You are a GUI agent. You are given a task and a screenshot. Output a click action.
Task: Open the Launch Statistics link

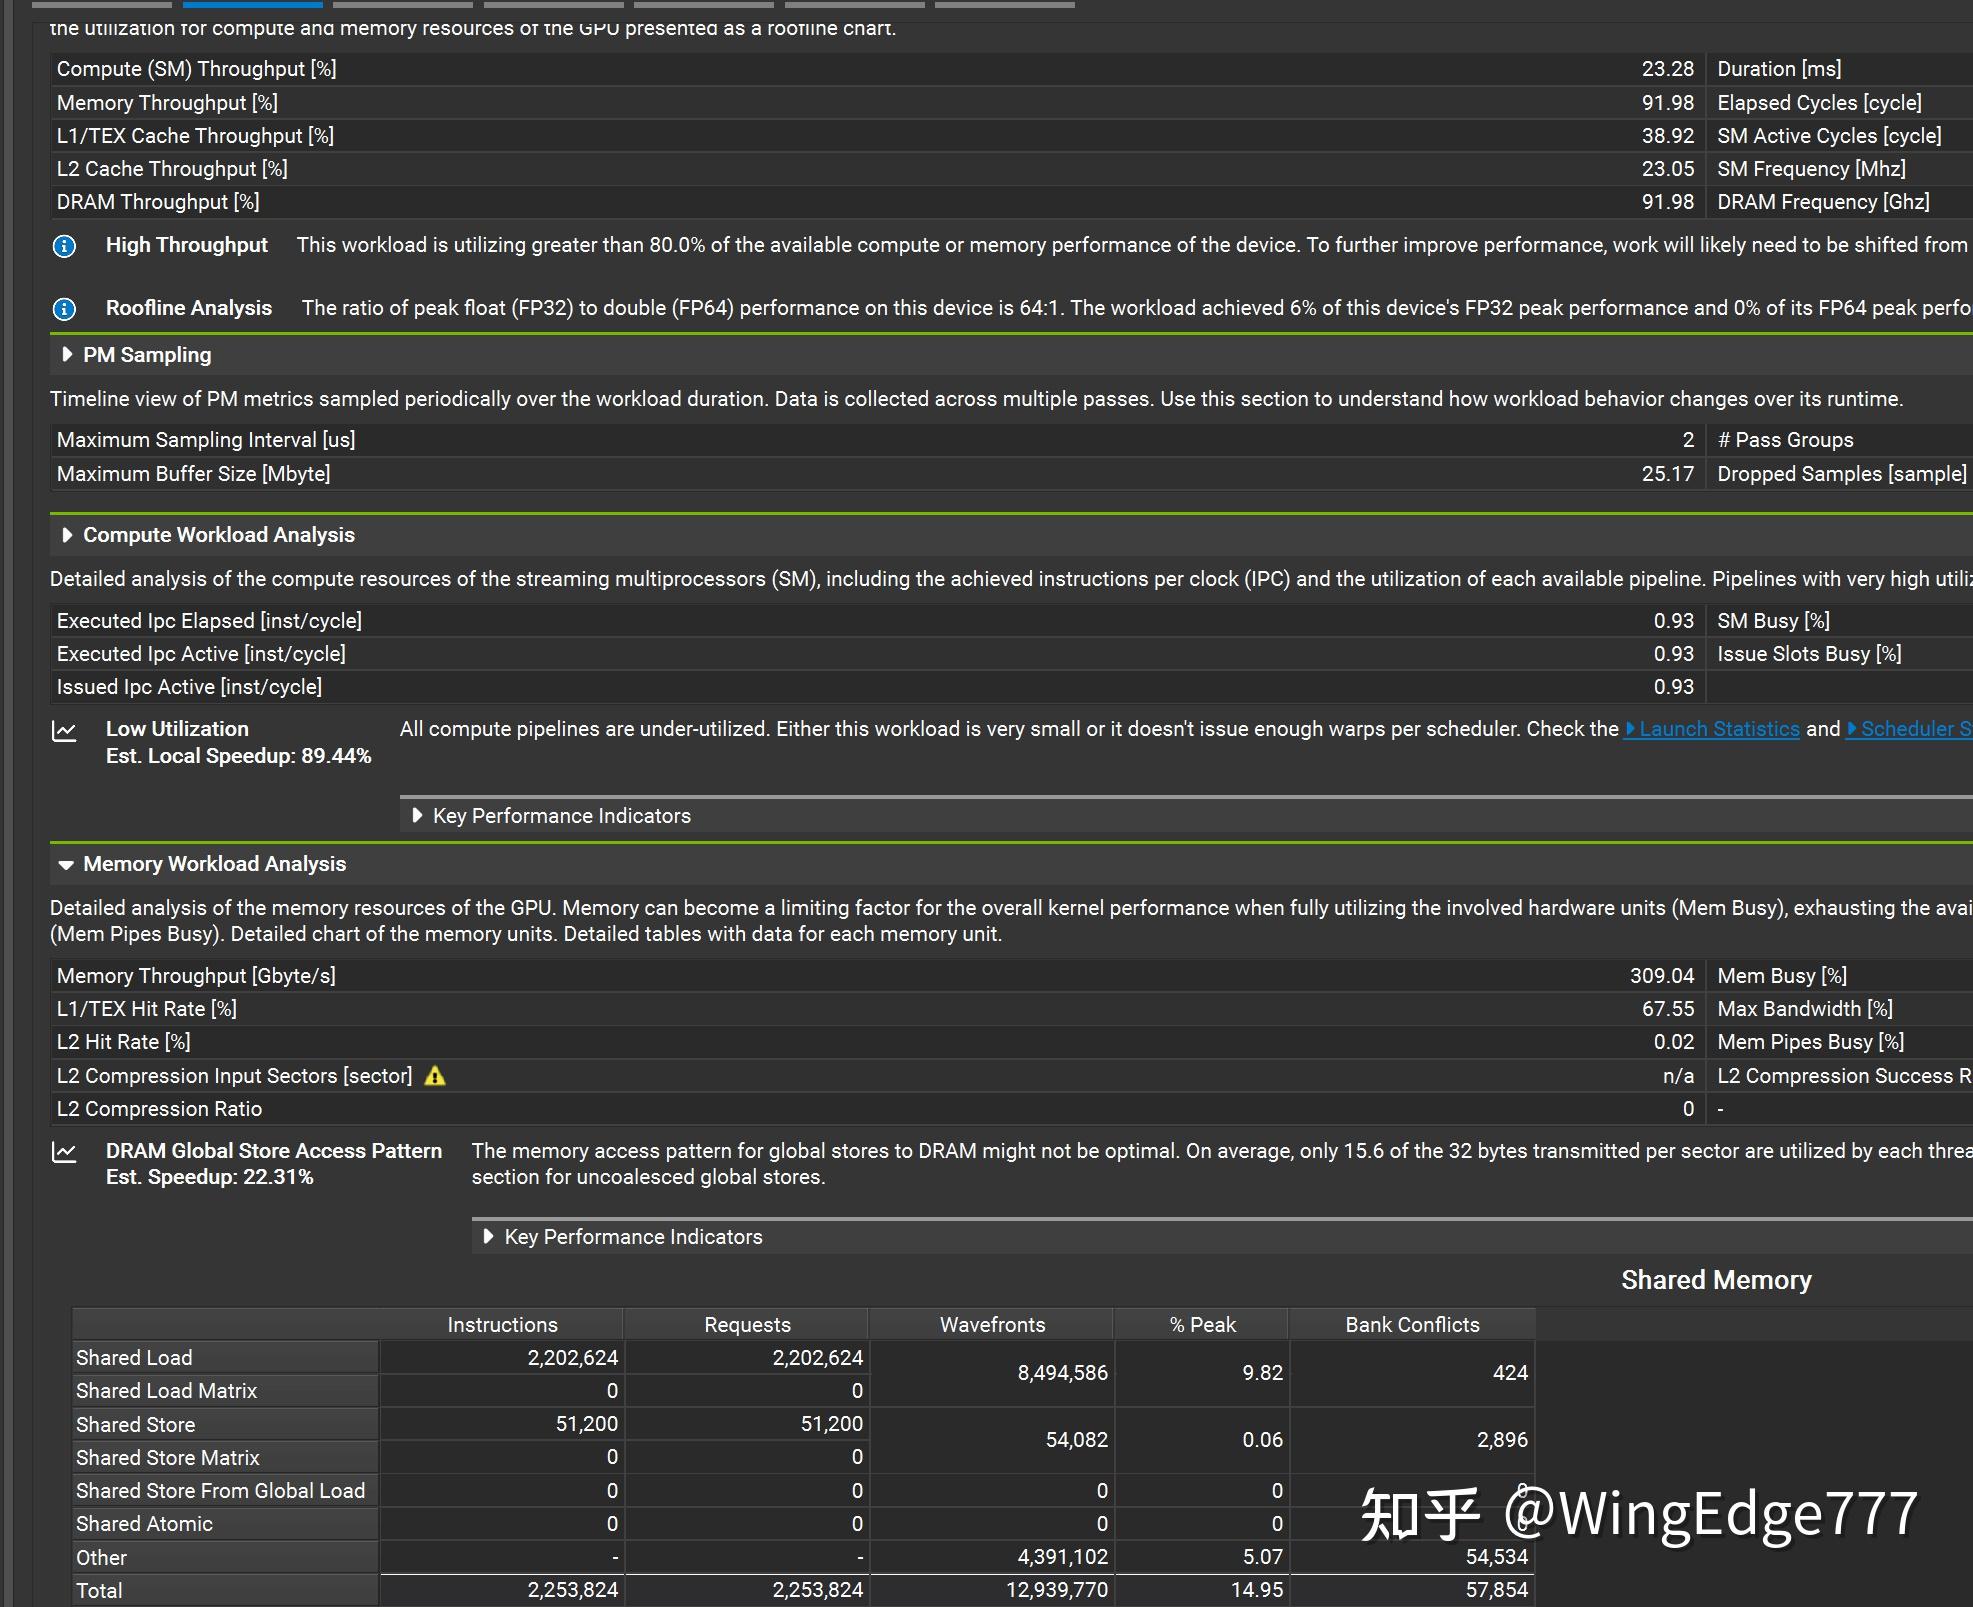pos(1712,729)
